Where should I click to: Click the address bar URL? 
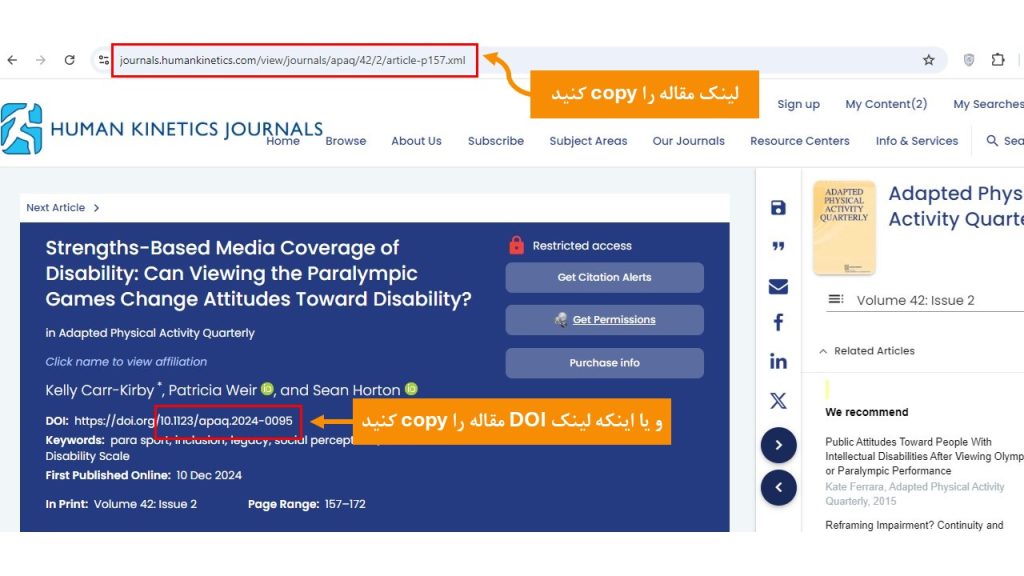293,60
